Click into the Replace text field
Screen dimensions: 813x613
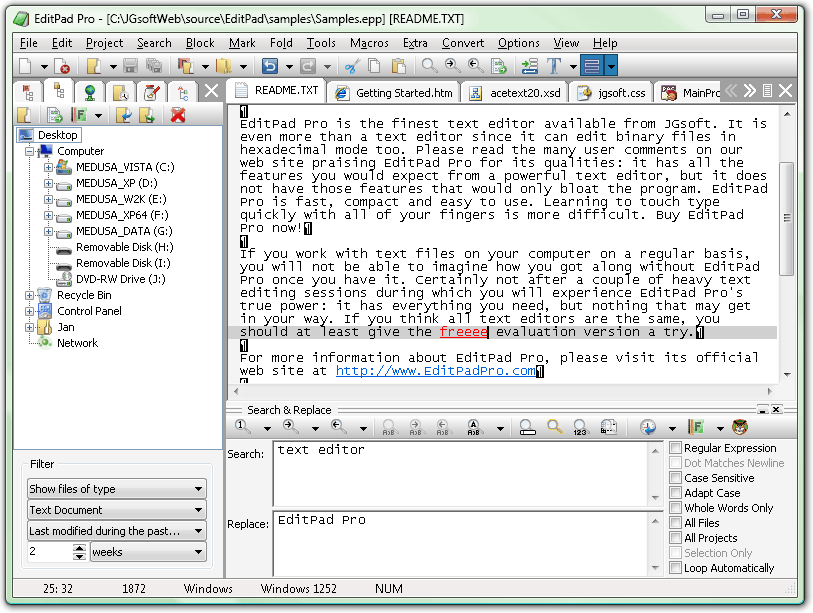[461, 544]
